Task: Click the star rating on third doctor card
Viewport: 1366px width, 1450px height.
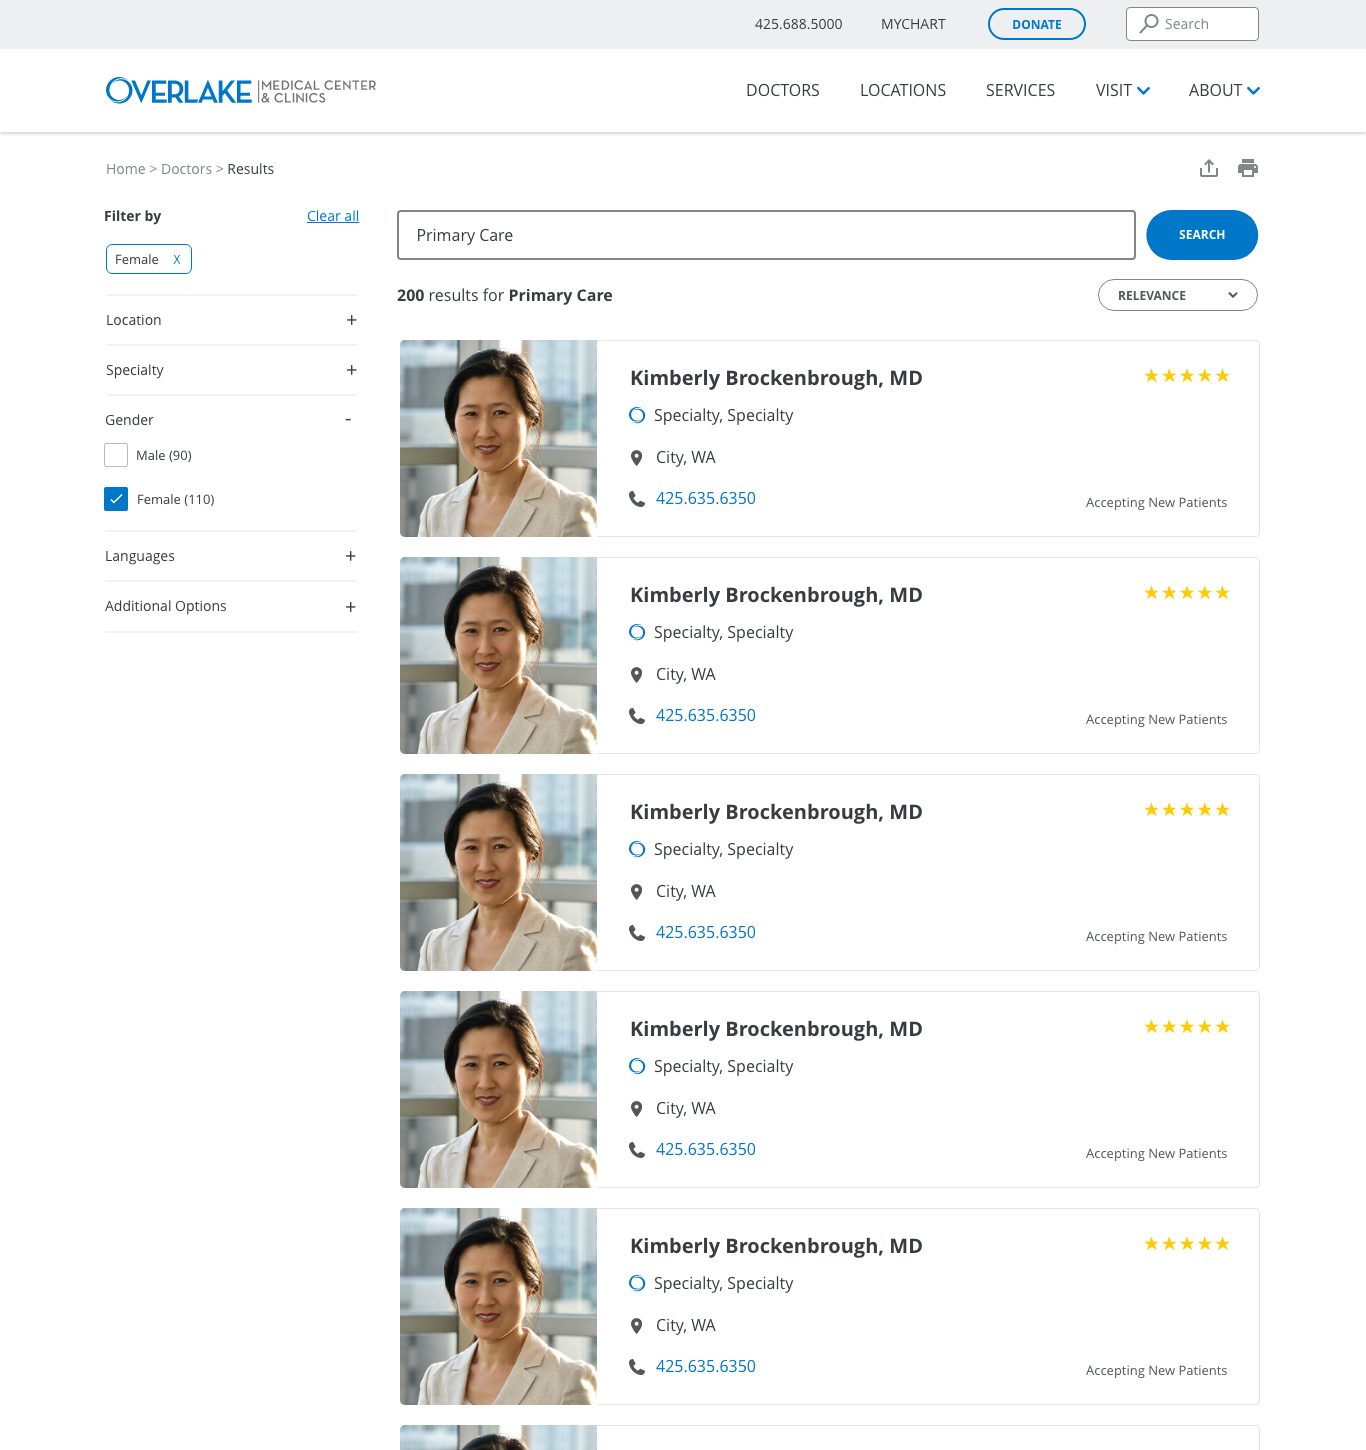Action: (x=1187, y=810)
